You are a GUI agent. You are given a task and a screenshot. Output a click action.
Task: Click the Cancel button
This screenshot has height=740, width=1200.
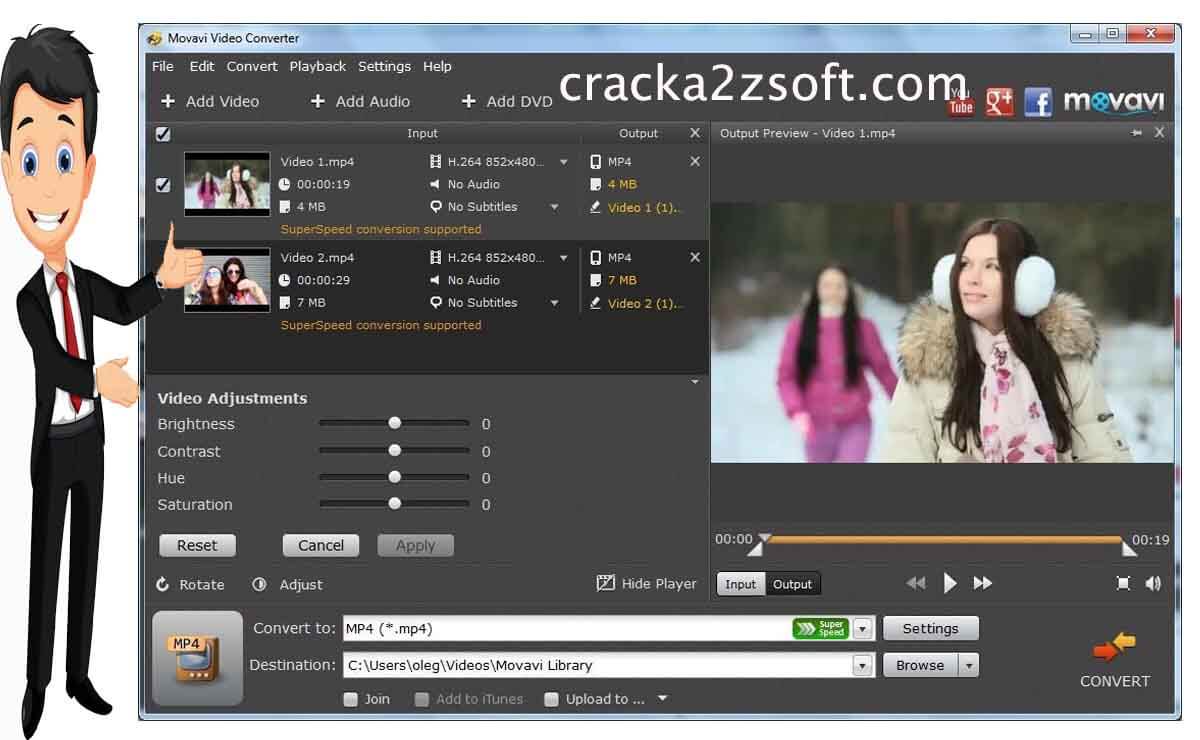(x=321, y=546)
